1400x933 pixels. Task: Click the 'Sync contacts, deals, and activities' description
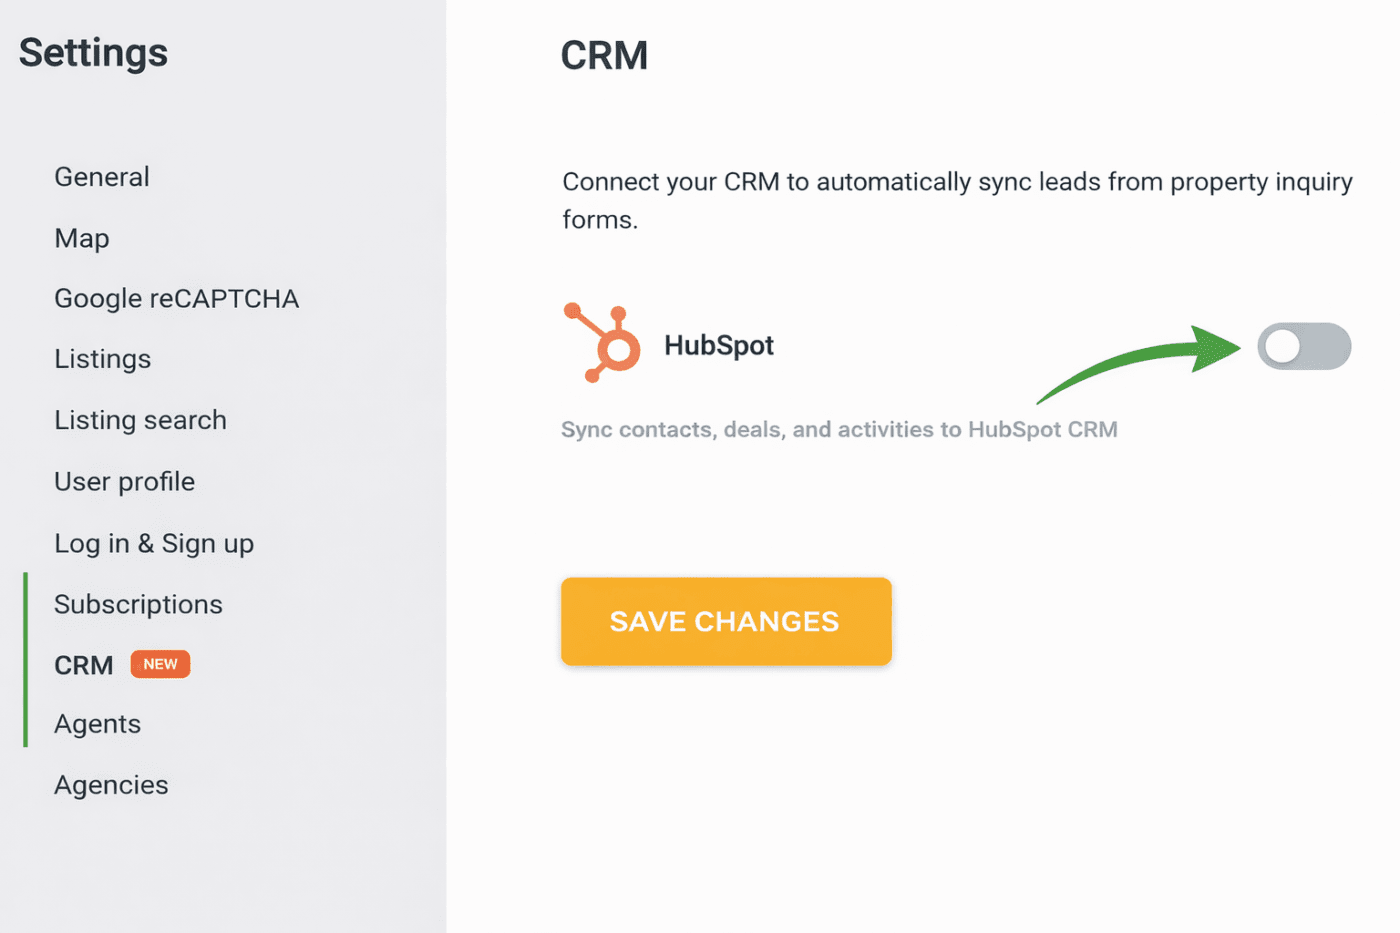point(839,430)
